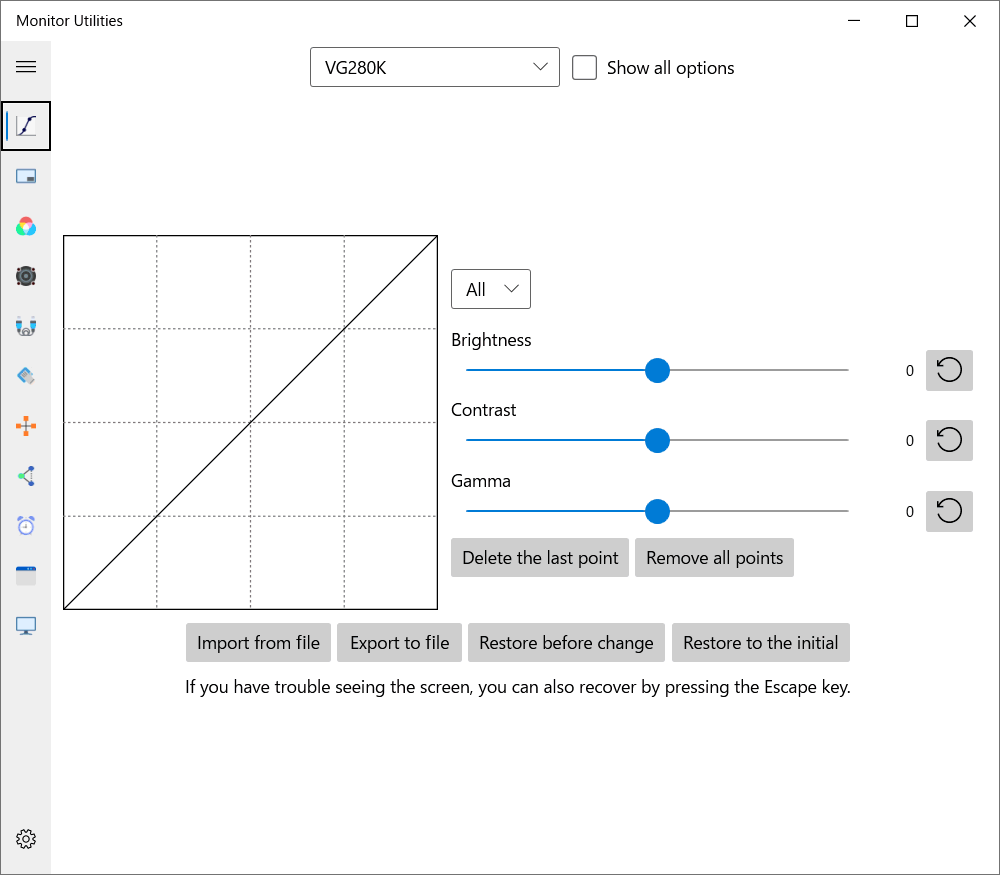Open the RGB color circles sidebar icon
Viewport: 1000px width, 875px height.
click(26, 226)
